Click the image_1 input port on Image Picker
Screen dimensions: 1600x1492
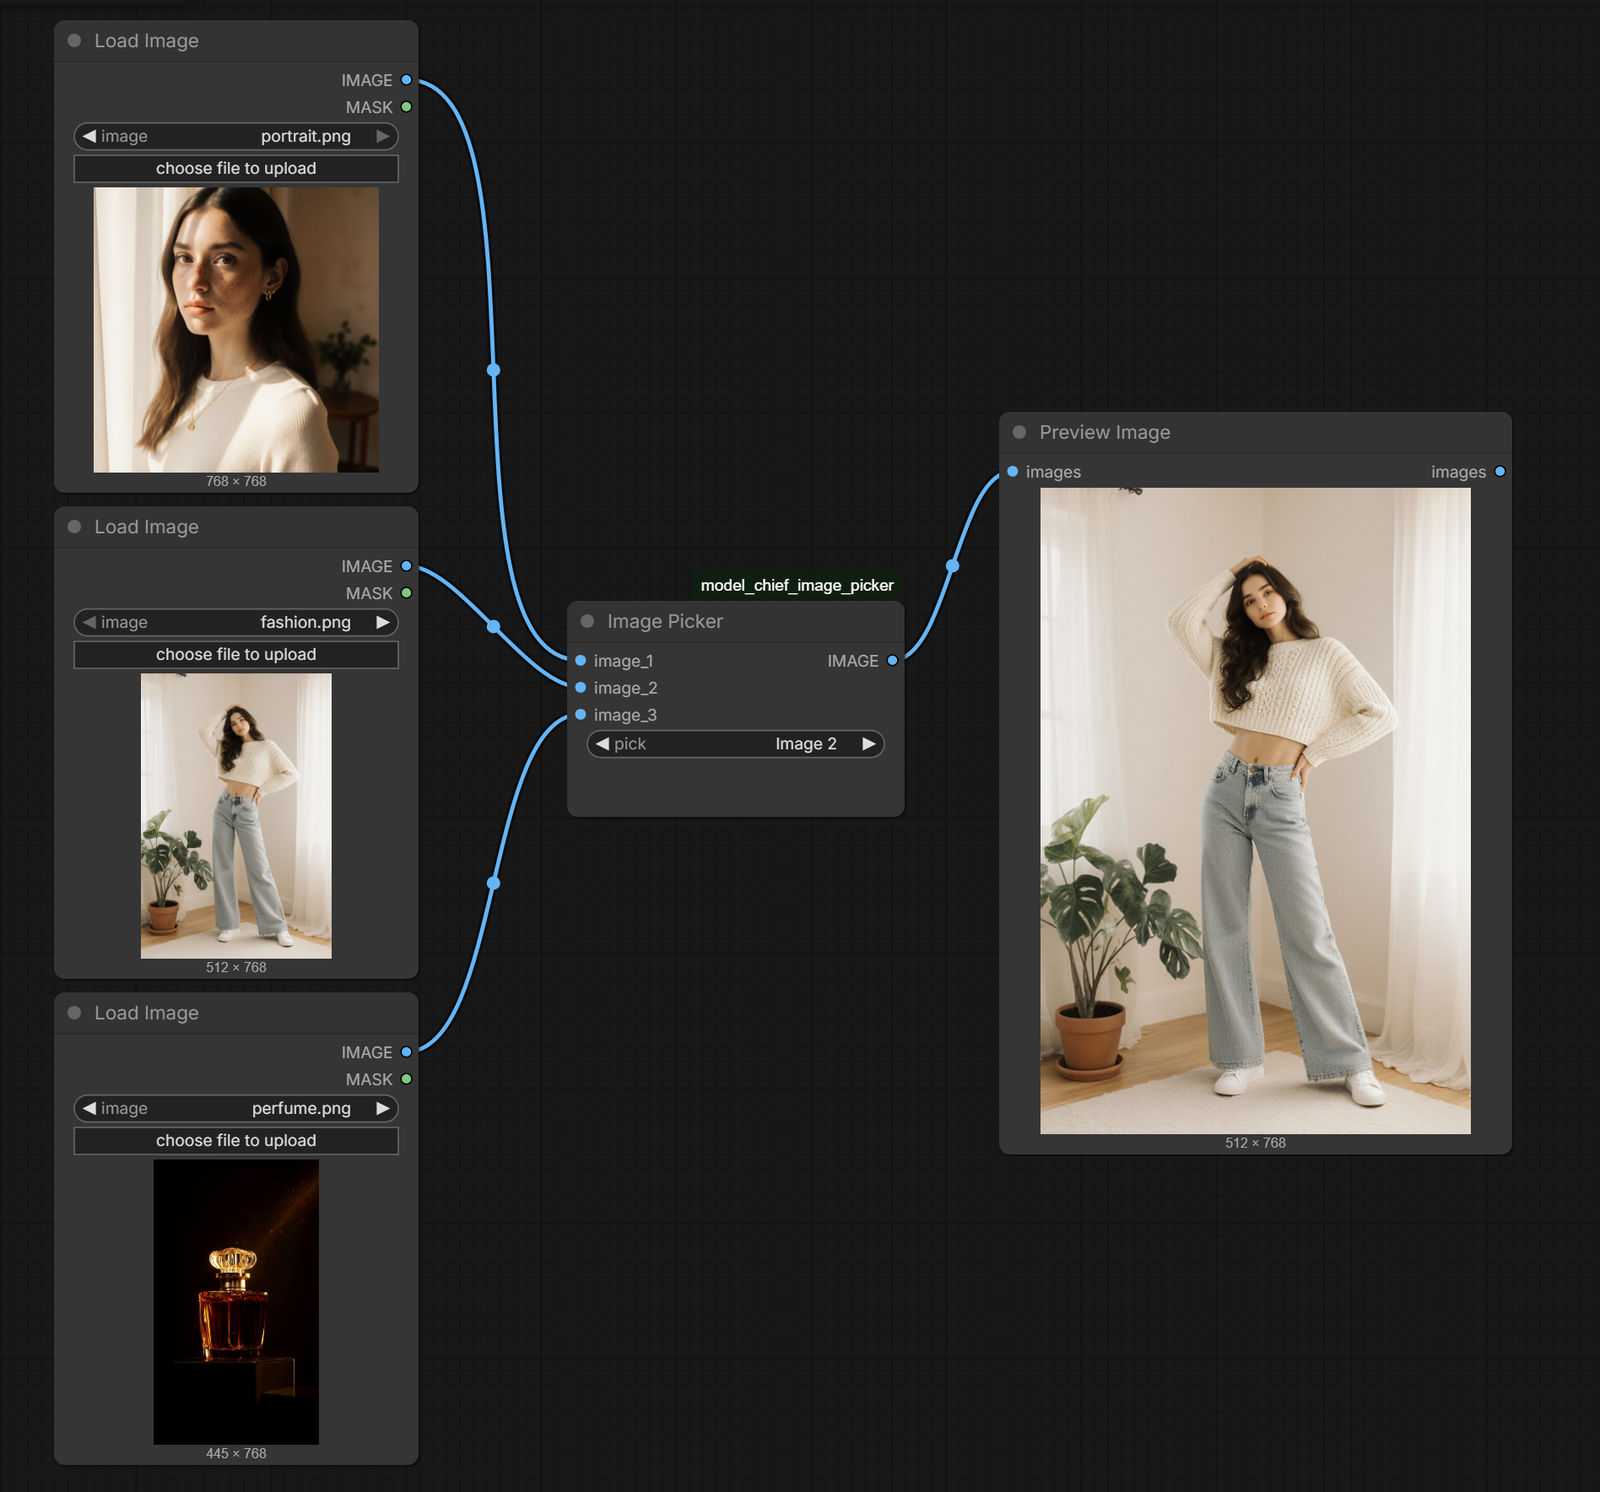click(x=580, y=661)
